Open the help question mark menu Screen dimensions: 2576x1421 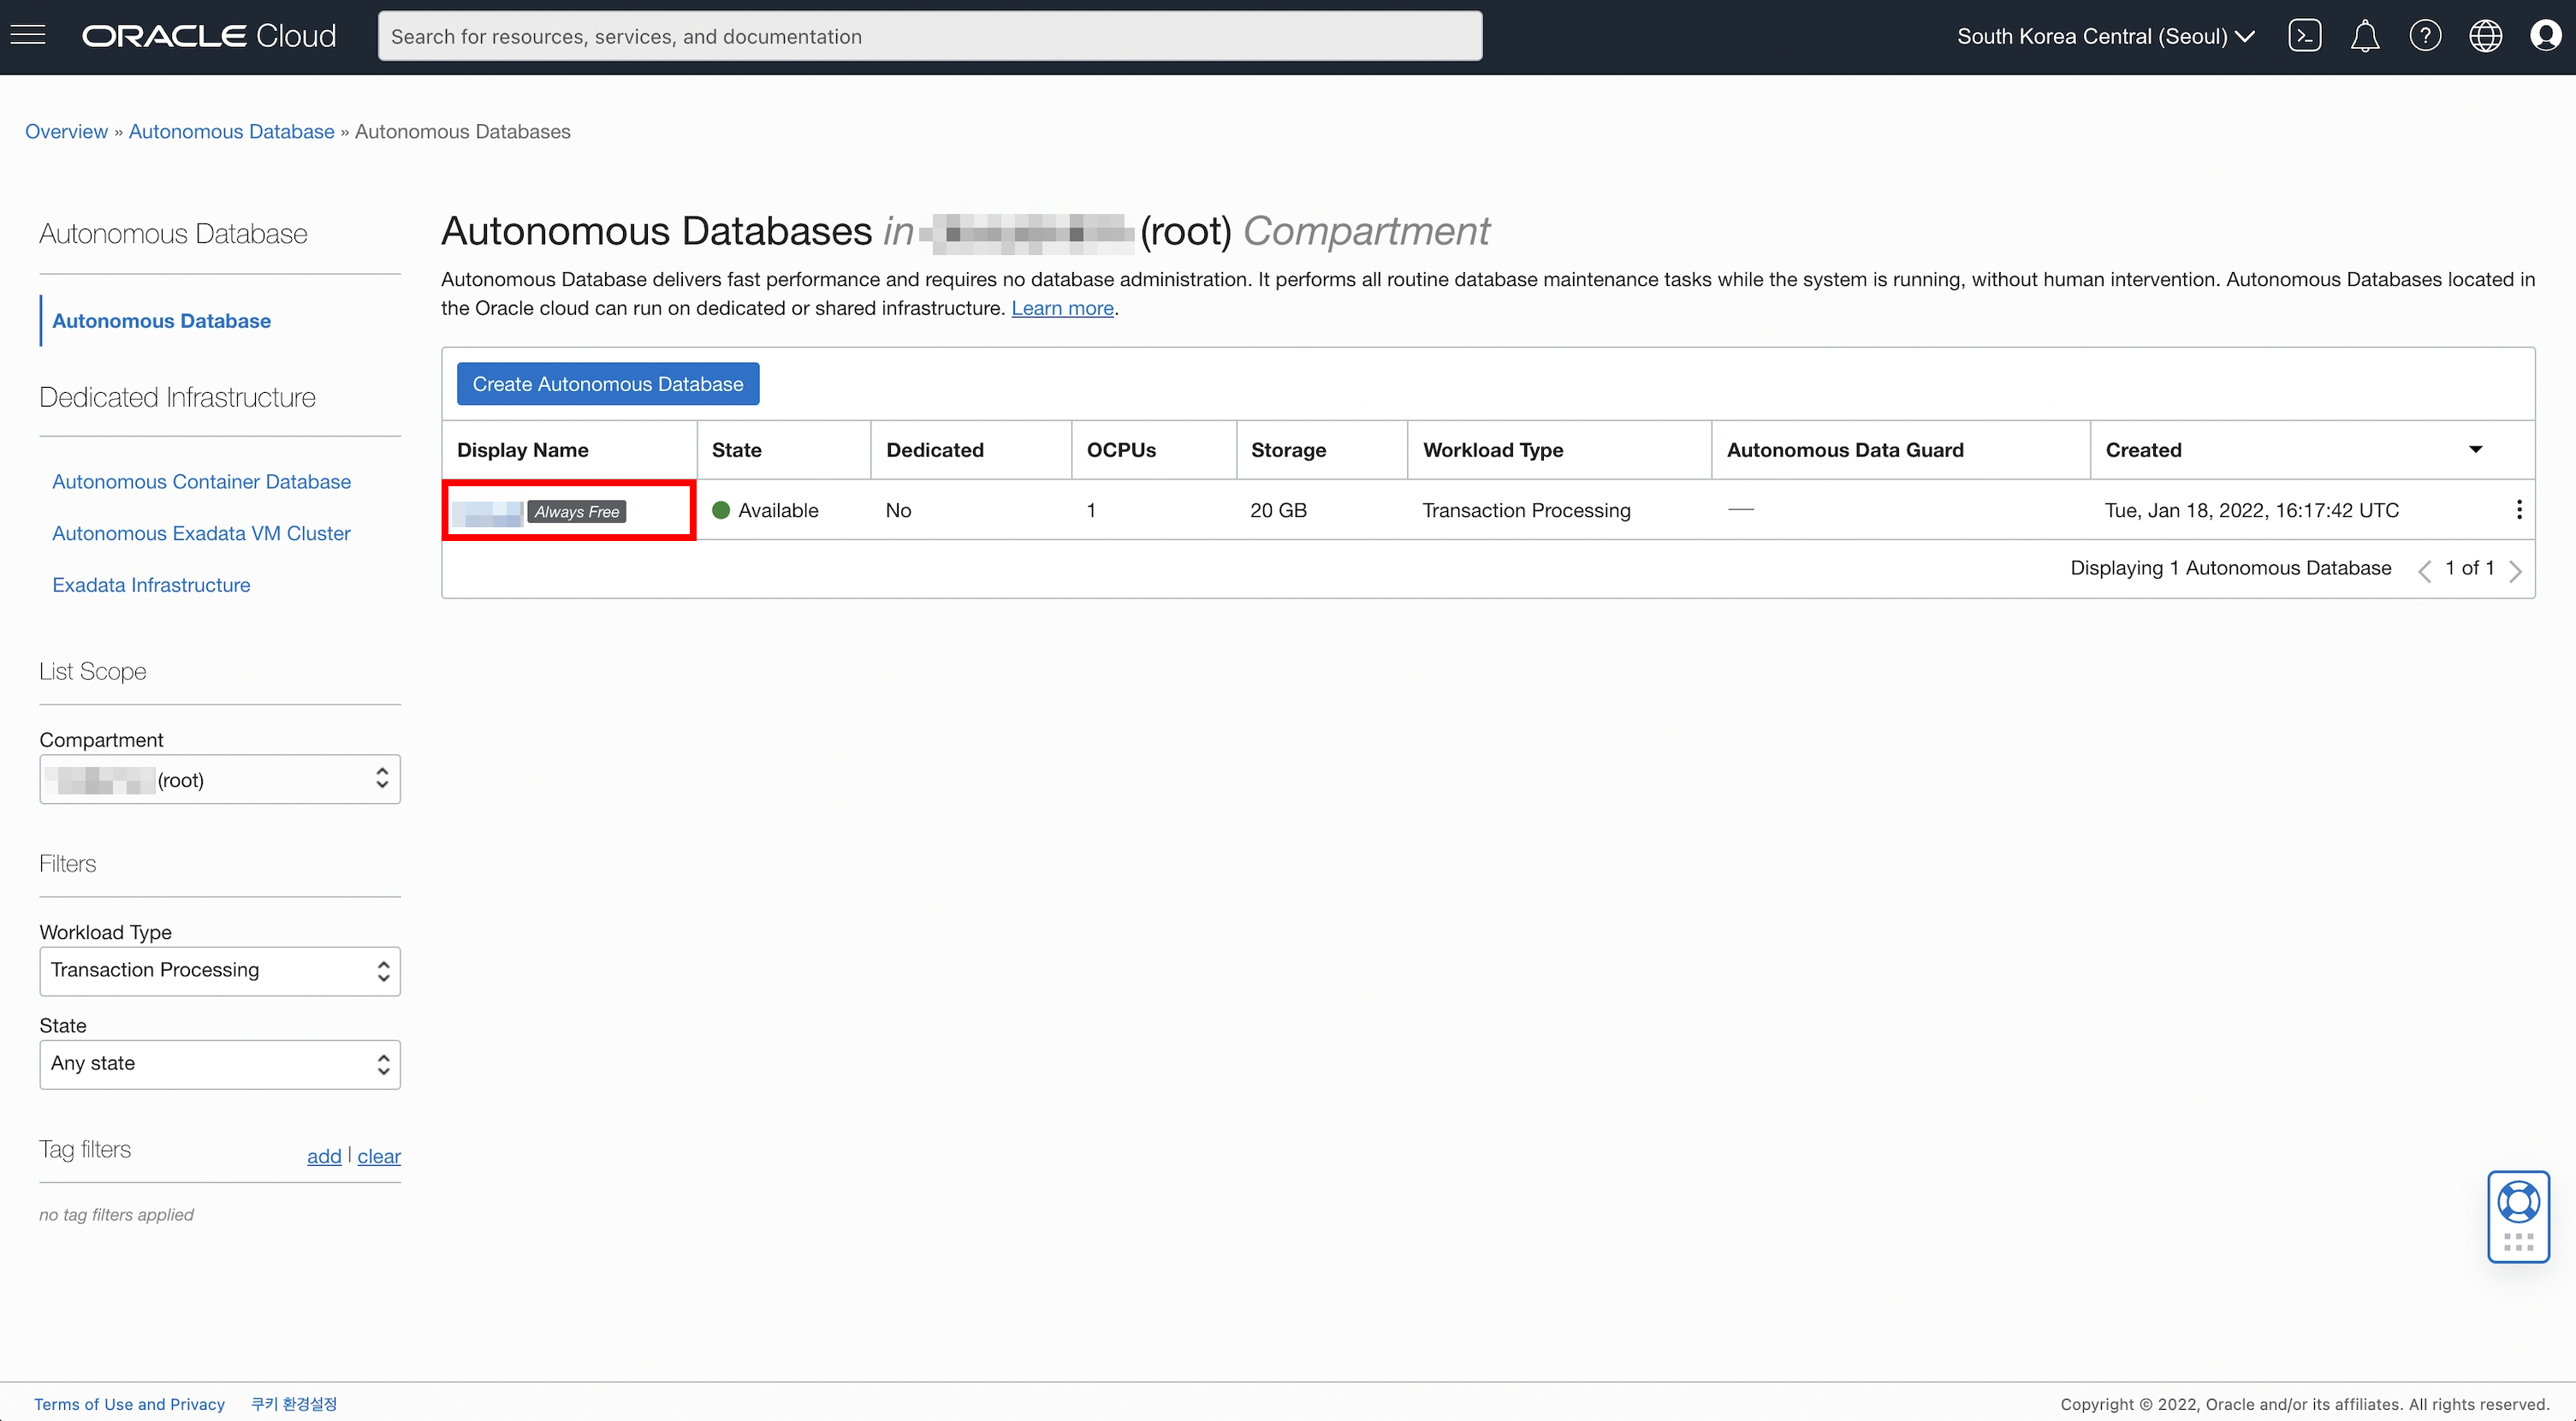click(x=2425, y=36)
